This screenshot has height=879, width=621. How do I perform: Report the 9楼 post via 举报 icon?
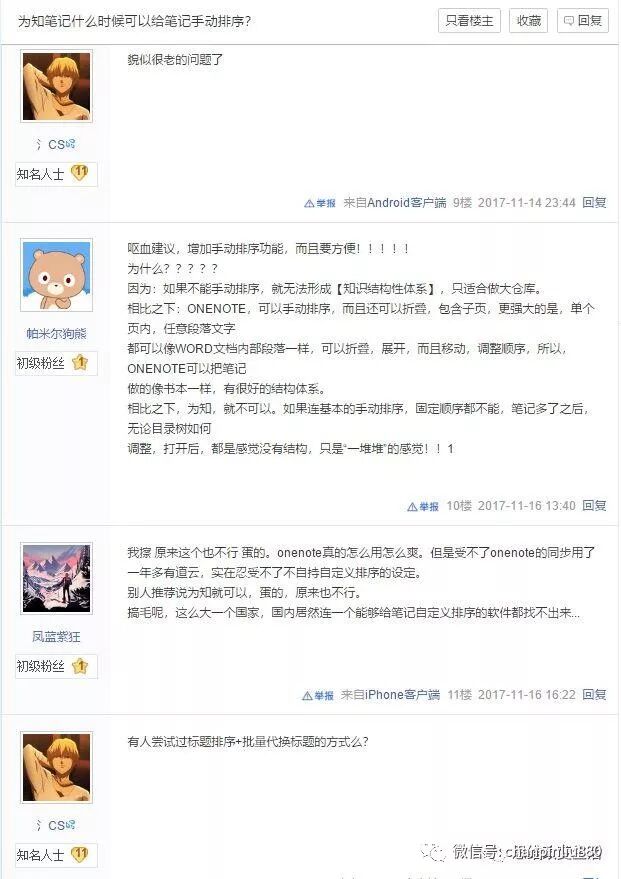pos(320,203)
